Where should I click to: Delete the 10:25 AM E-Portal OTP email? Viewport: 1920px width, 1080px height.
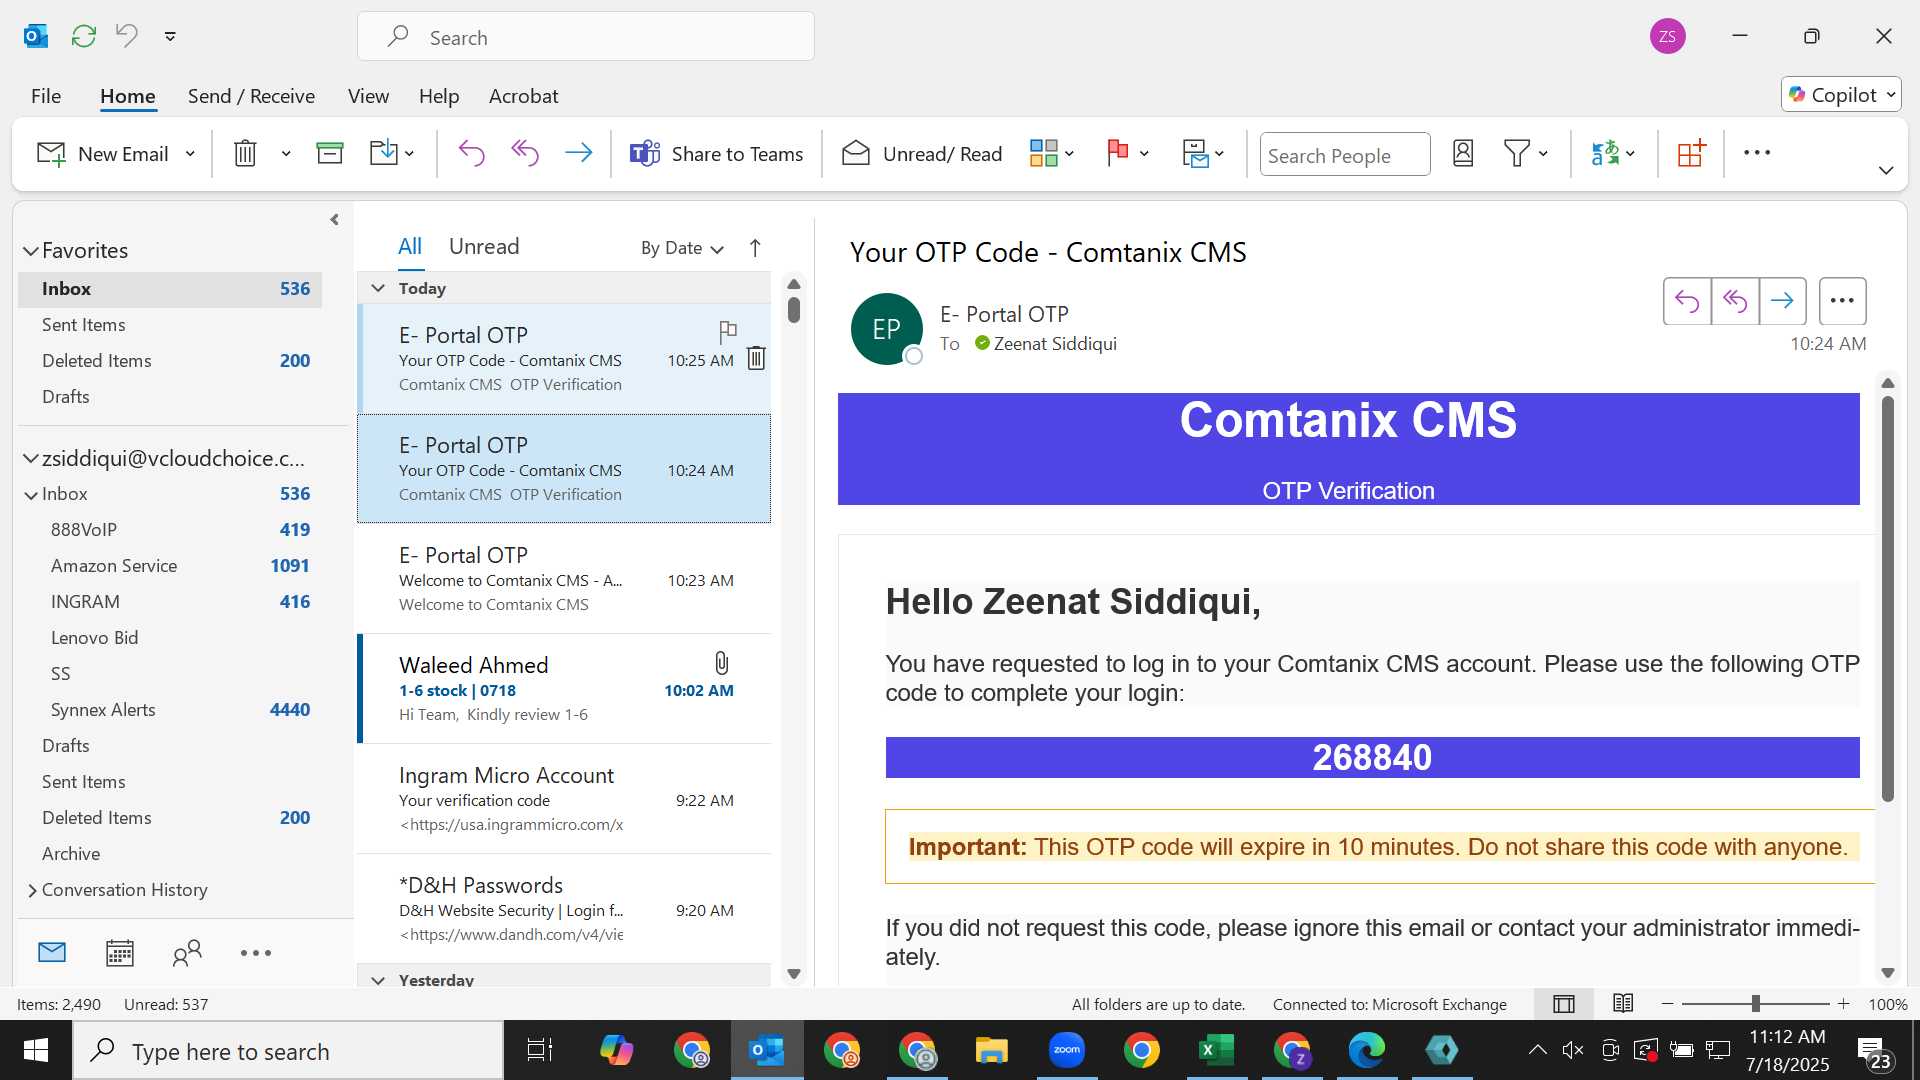pyautogui.click(x=756, y=358)
